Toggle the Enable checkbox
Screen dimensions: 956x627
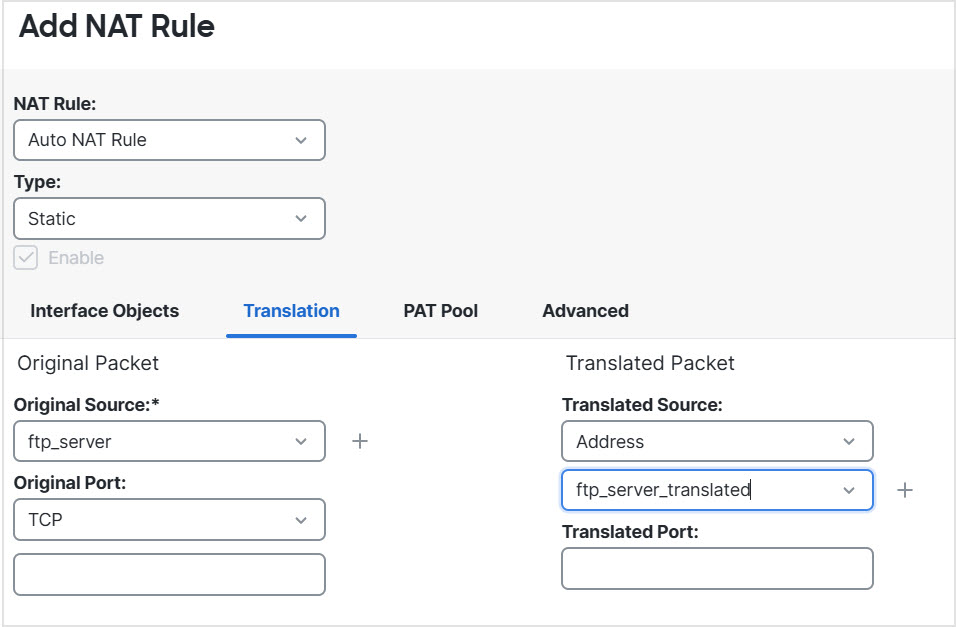click(26, 258)
